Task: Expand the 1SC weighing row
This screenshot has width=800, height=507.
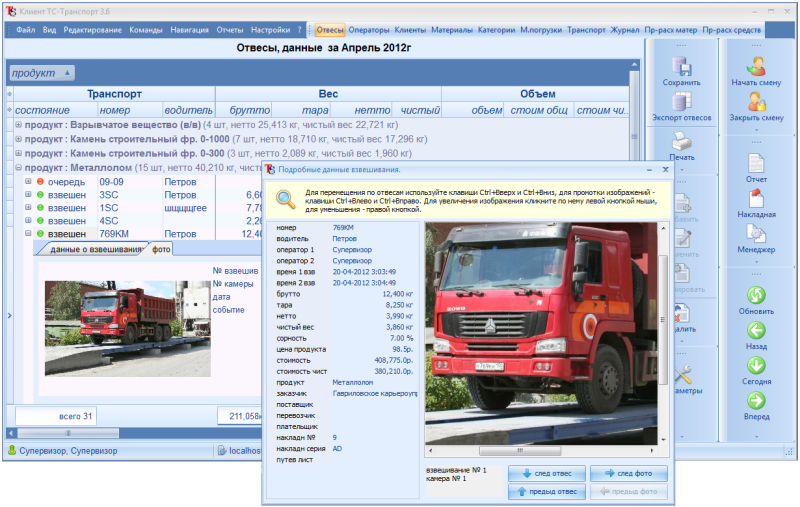Action: pos(29,208)
